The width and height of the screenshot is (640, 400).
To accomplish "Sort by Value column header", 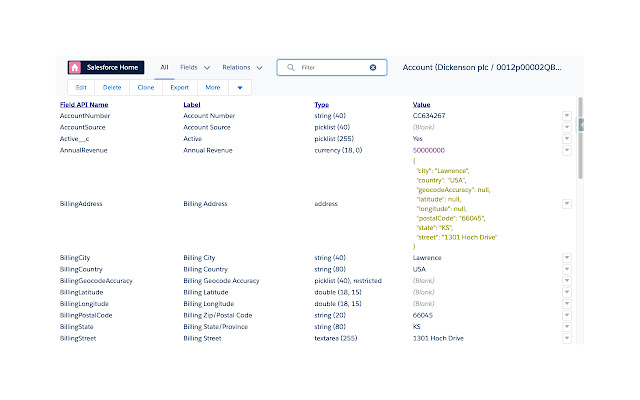I will coord(421,104).
